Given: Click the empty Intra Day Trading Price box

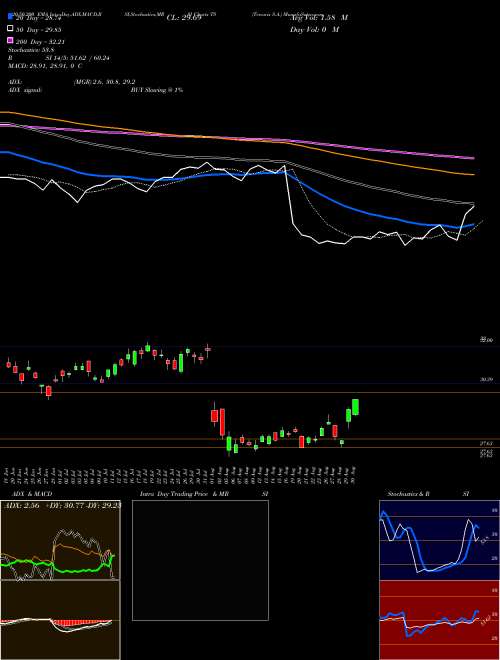Looking at the screenshot, I should [200, 560].
